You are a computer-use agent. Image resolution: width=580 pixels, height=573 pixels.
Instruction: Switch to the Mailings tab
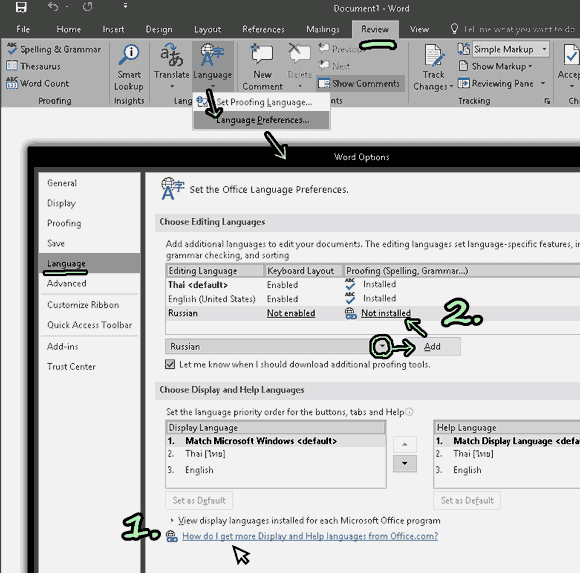pos(323,29)
